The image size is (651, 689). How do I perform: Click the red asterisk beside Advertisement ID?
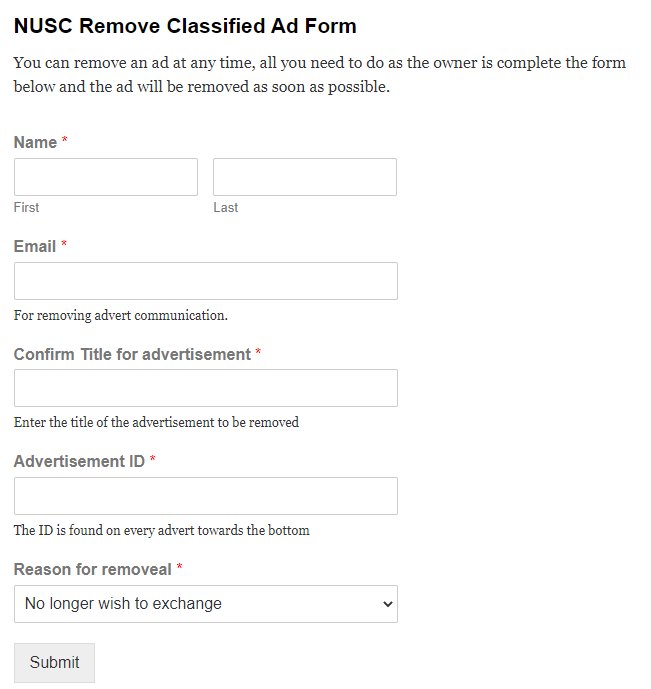point(153,461)
